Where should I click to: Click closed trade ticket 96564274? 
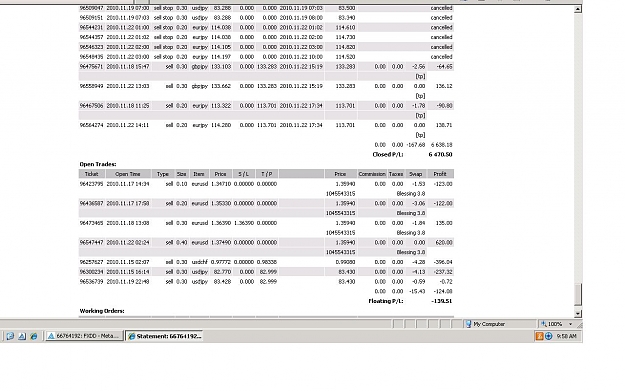pyautogui.click(x=92, y=125)
